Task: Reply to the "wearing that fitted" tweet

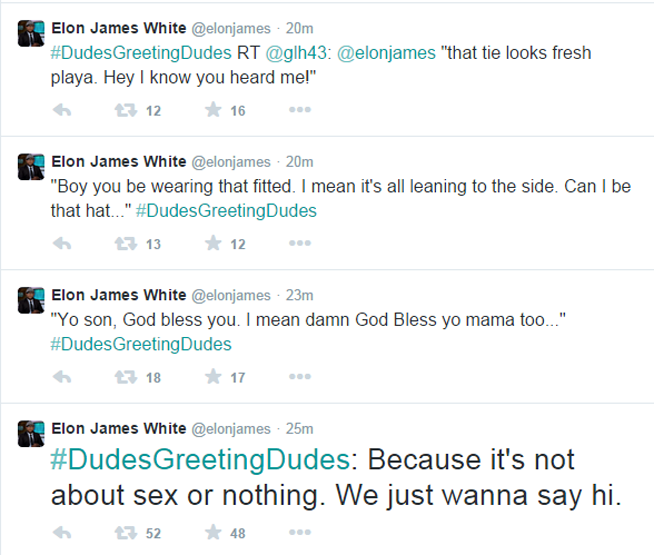Action: (x=61, y=244)
